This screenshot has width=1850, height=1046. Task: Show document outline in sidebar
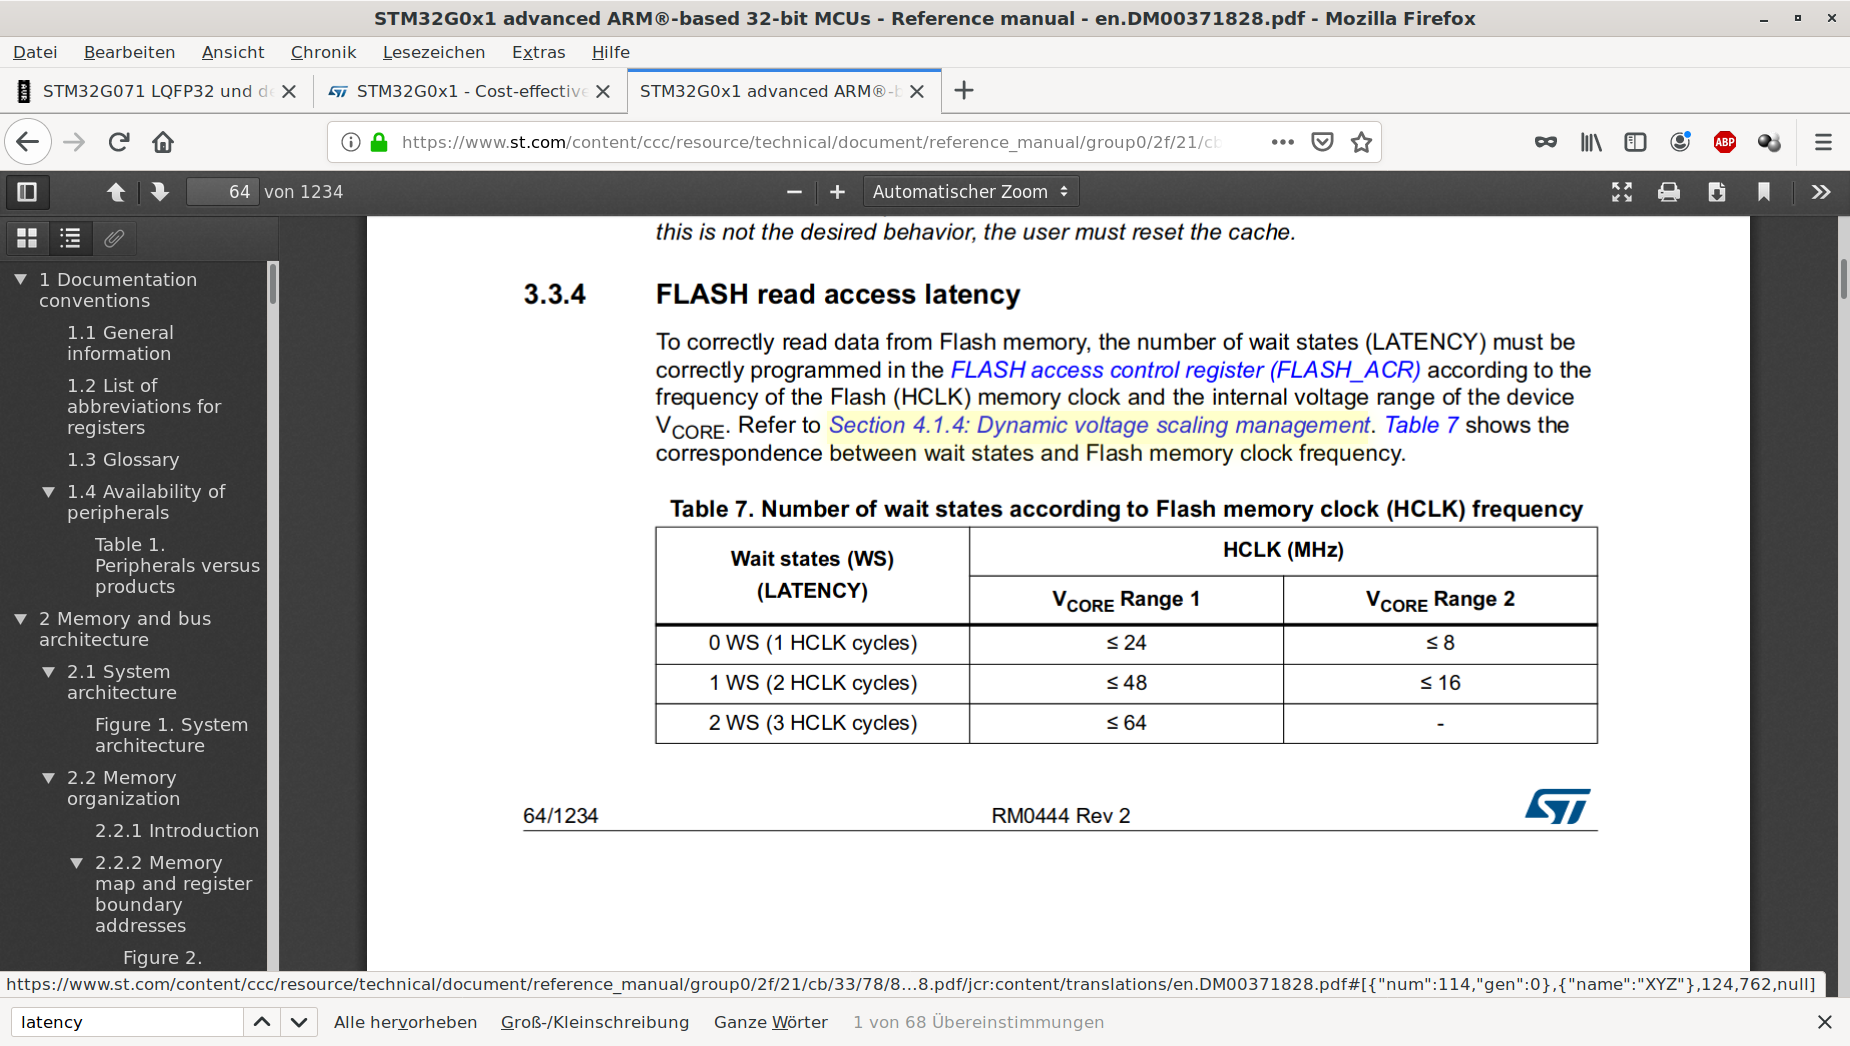tap(70, 238)
